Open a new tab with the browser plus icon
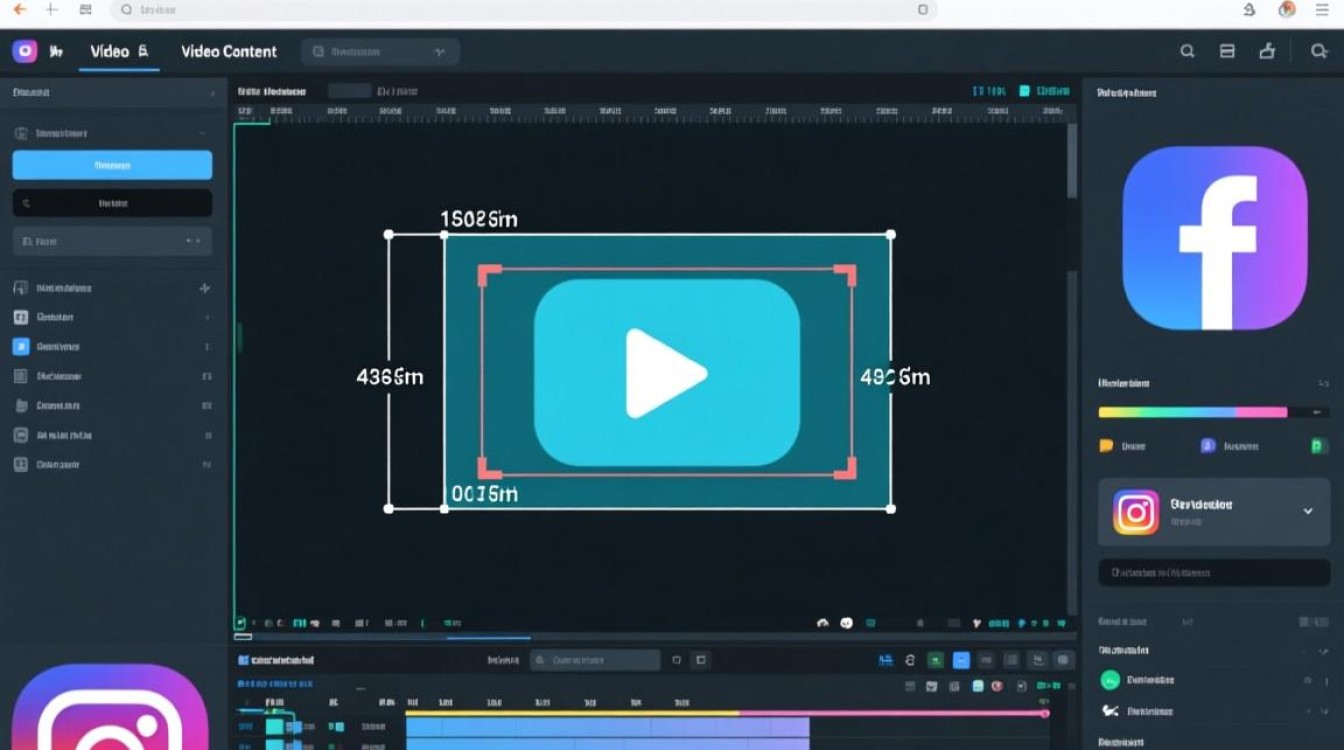This screenshot has height=750, width=1344. coord(52,10)
